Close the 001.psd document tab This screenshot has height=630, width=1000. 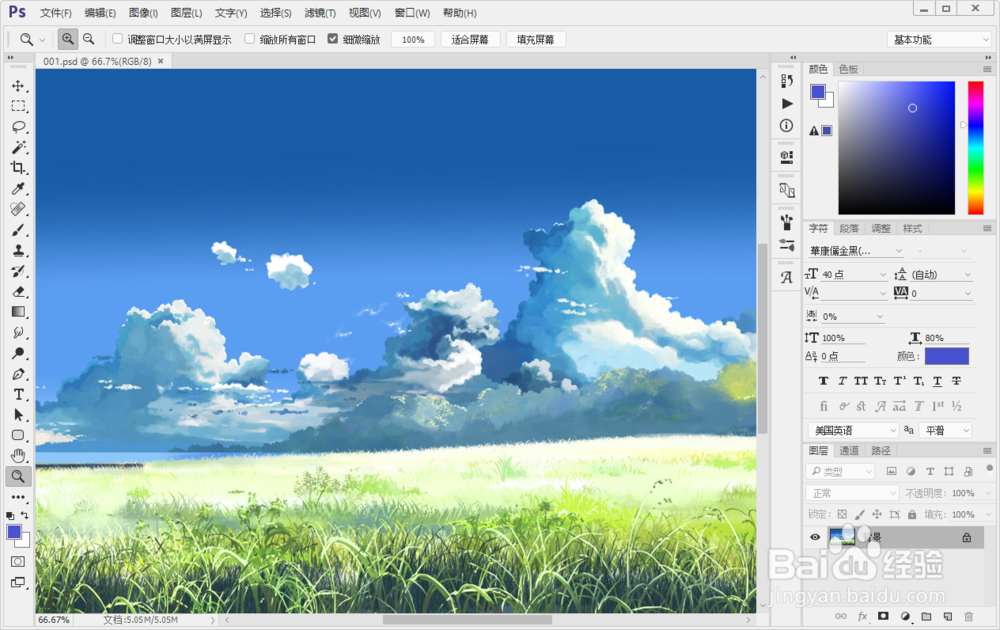[161, 61]
